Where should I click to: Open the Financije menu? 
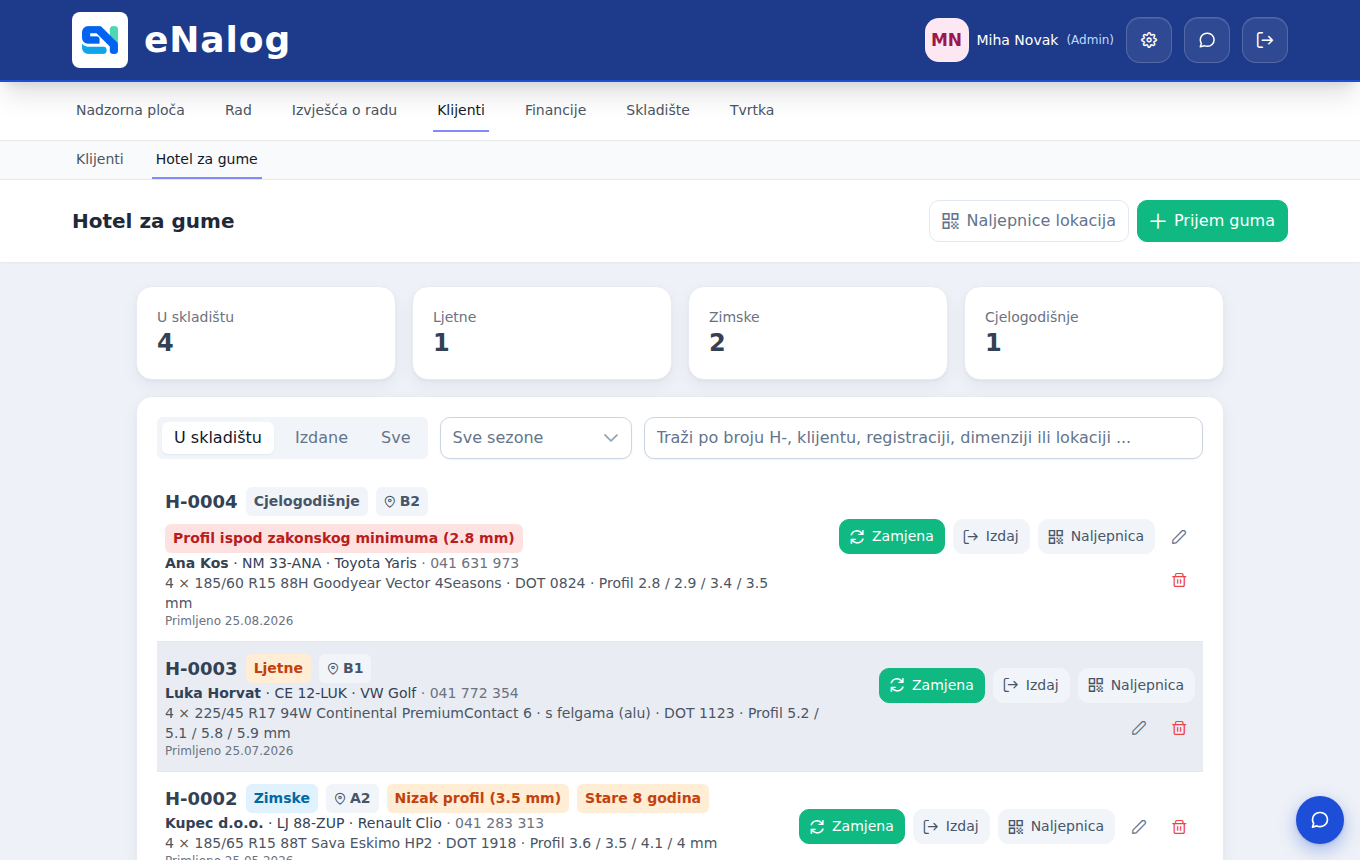[x=556, y=110]
